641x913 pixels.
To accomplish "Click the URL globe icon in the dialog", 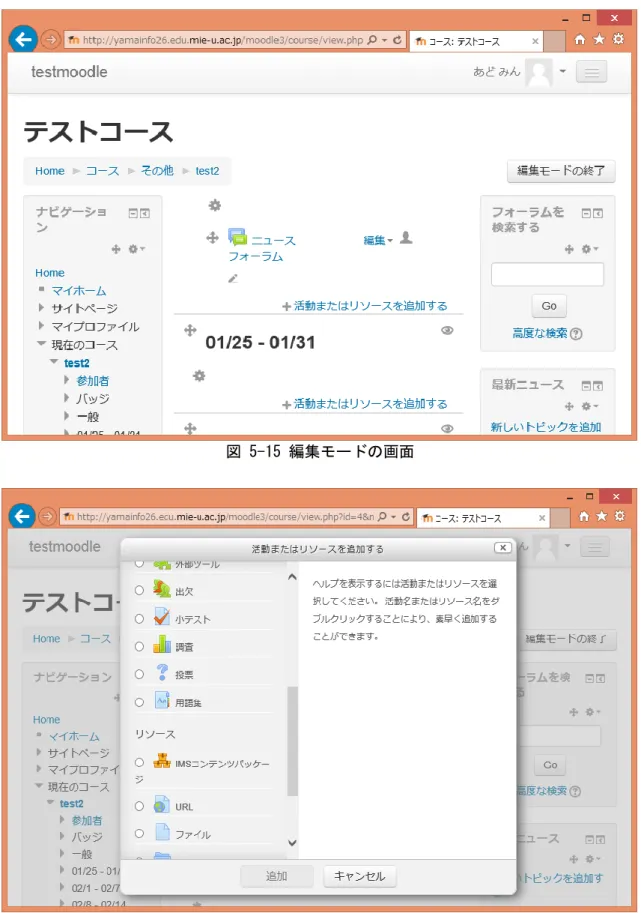I will tap(162, 805).
